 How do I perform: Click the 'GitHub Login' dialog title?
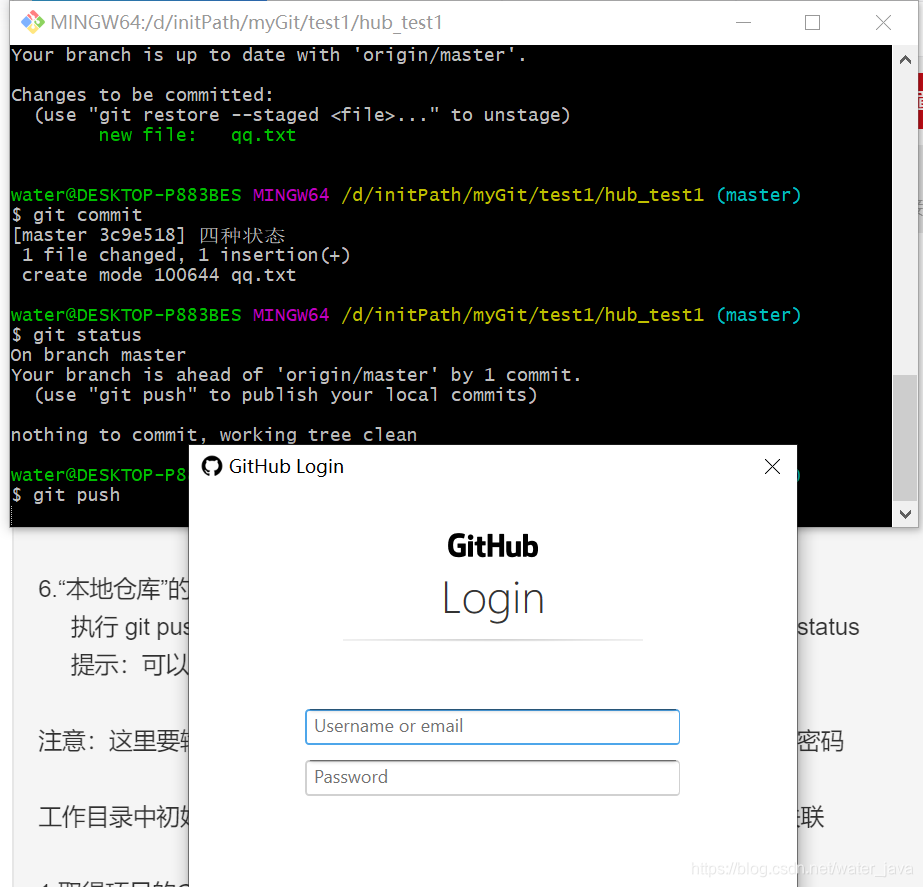[286, 466]
